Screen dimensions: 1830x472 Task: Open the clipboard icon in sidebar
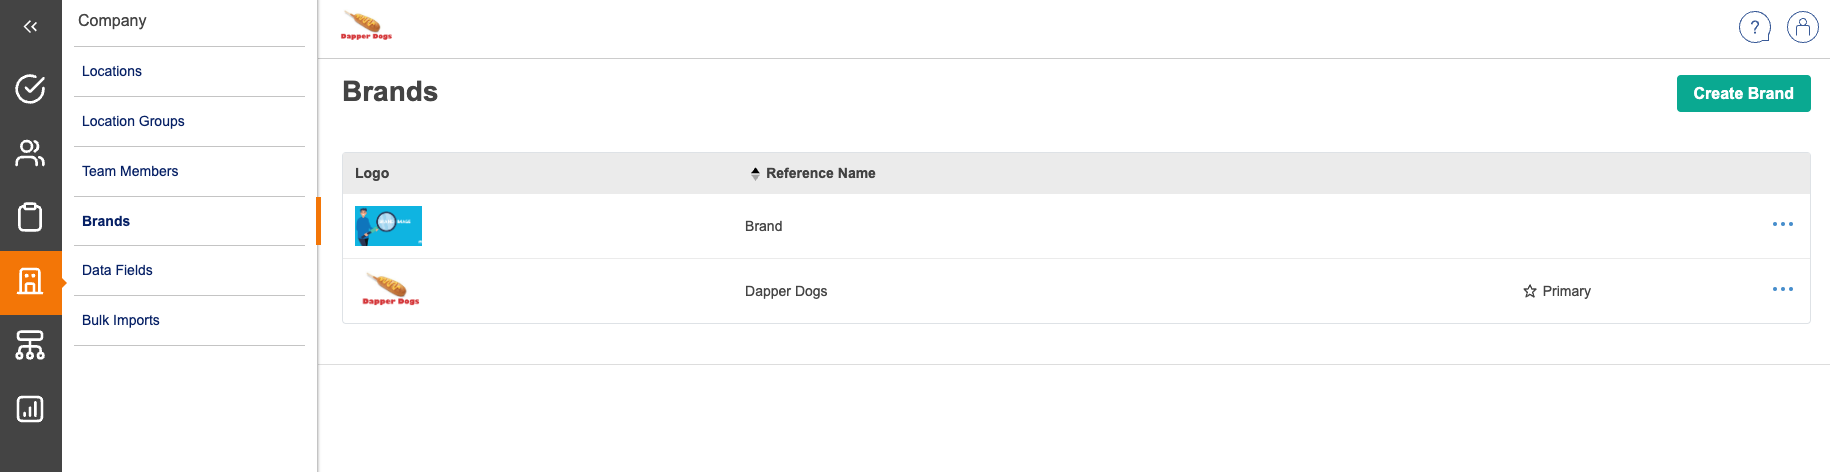click(30, 217)
